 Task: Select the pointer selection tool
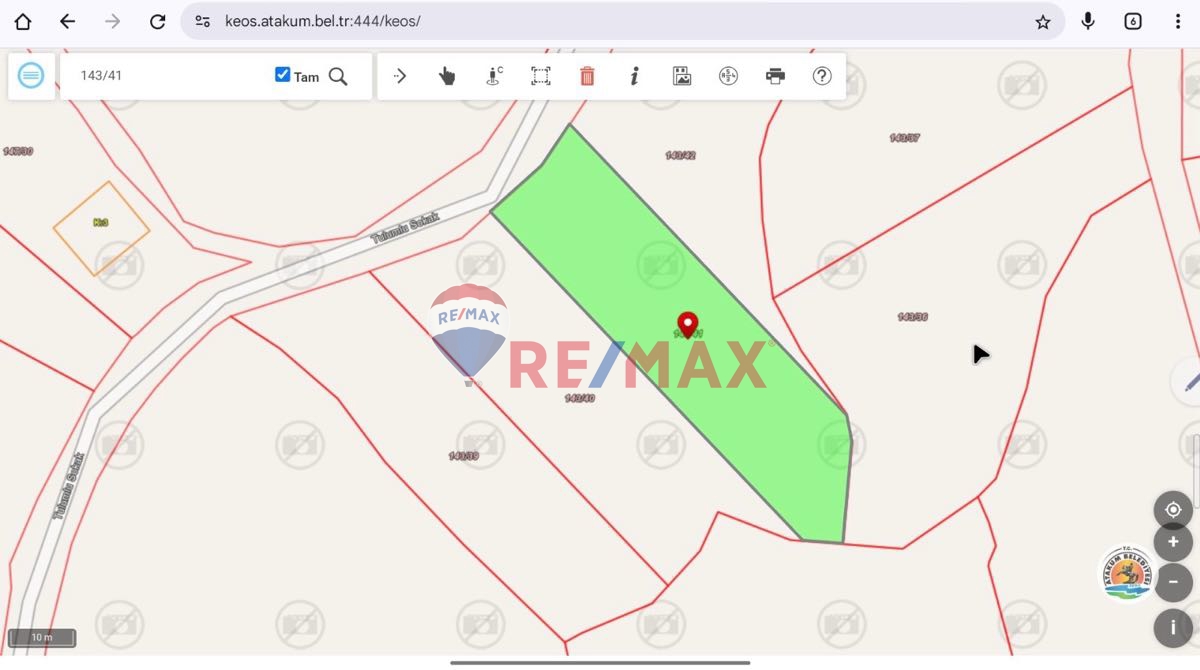(x=446, y=75)
